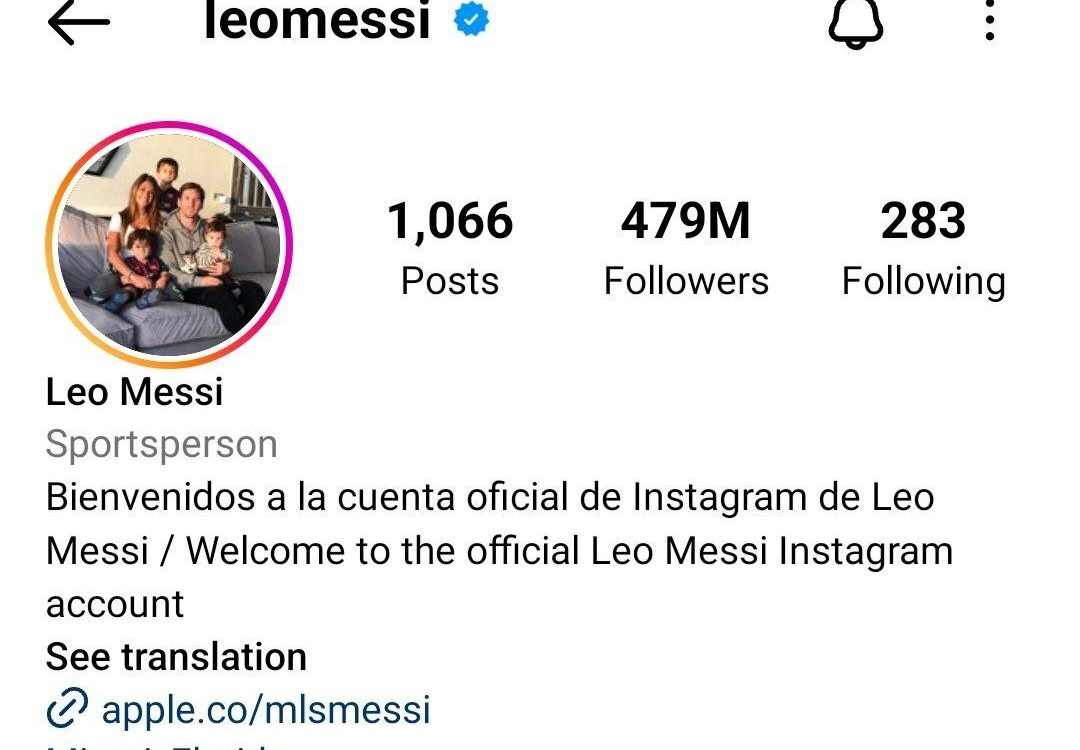The width and height of the screenshot is (1080, 750).
Task: Tap the Sportsperson category label
Action: 162,445
